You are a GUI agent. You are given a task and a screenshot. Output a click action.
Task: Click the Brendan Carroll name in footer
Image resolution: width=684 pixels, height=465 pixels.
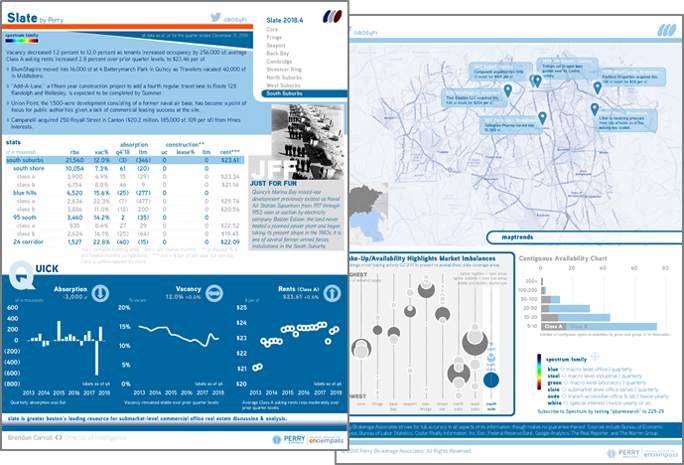(30, 438)
